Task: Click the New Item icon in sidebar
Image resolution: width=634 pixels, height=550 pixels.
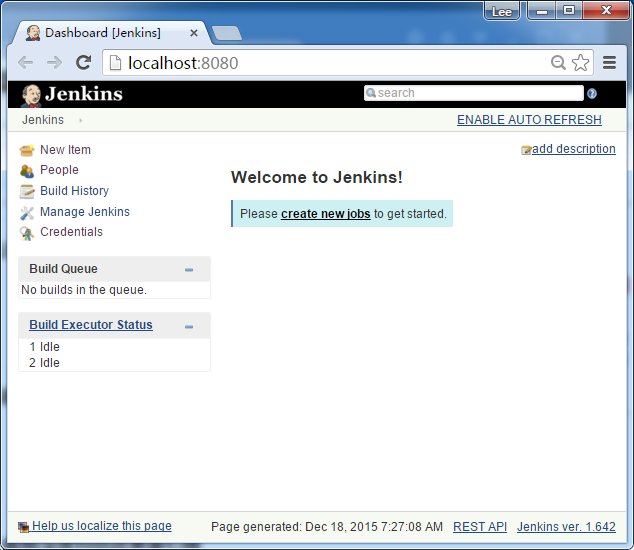Action: 27,151
